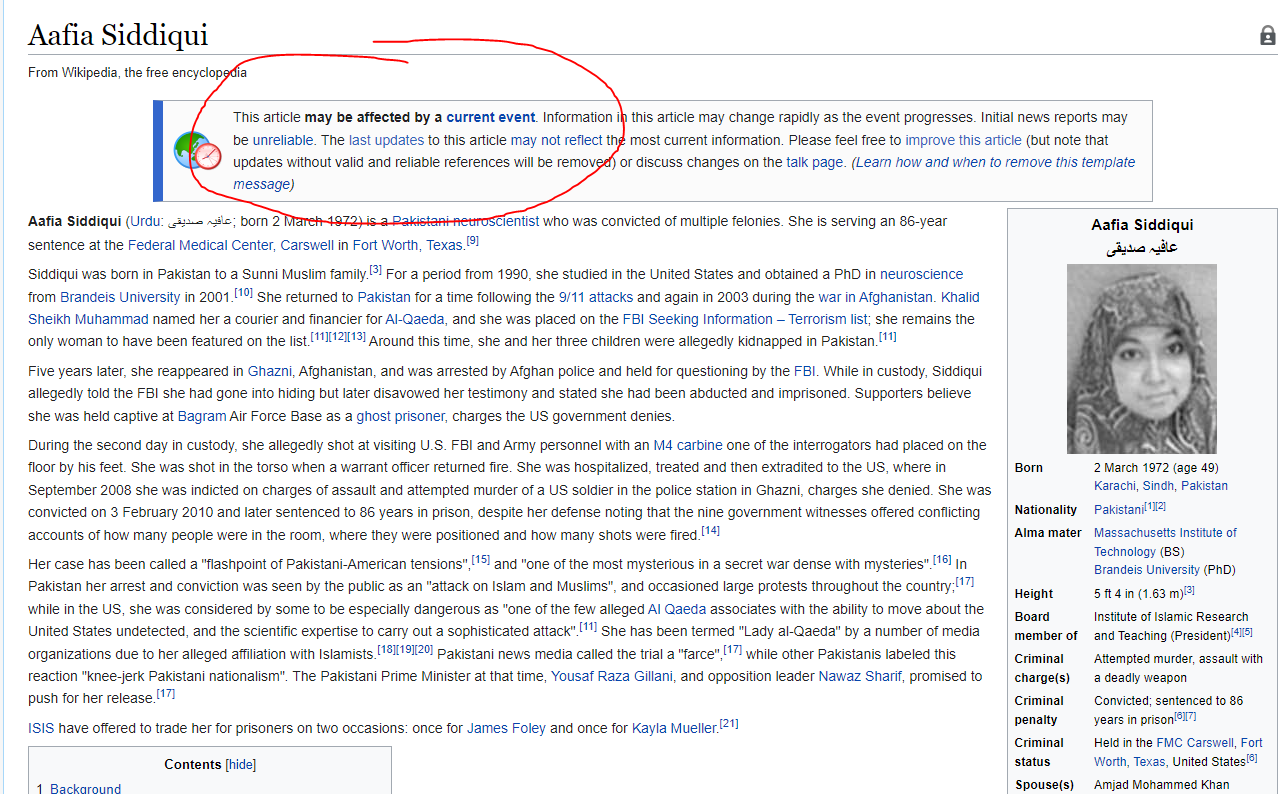Viewport: 1284px width, 794px height.
Task: Open the Karachi link in the infobox
Action: pos(1115,486)
